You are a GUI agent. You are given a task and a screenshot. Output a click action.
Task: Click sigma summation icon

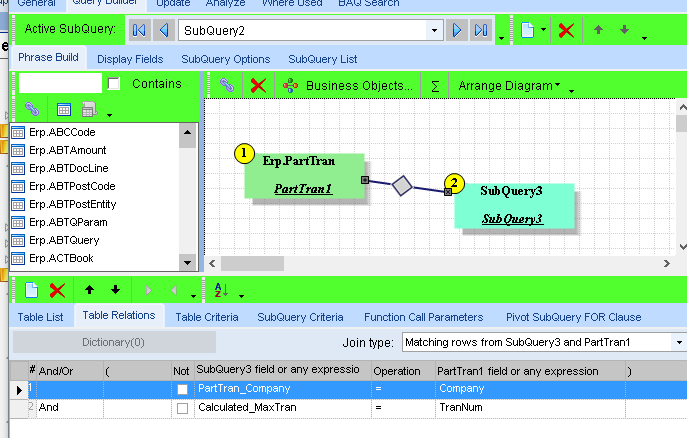pos(435,86)
